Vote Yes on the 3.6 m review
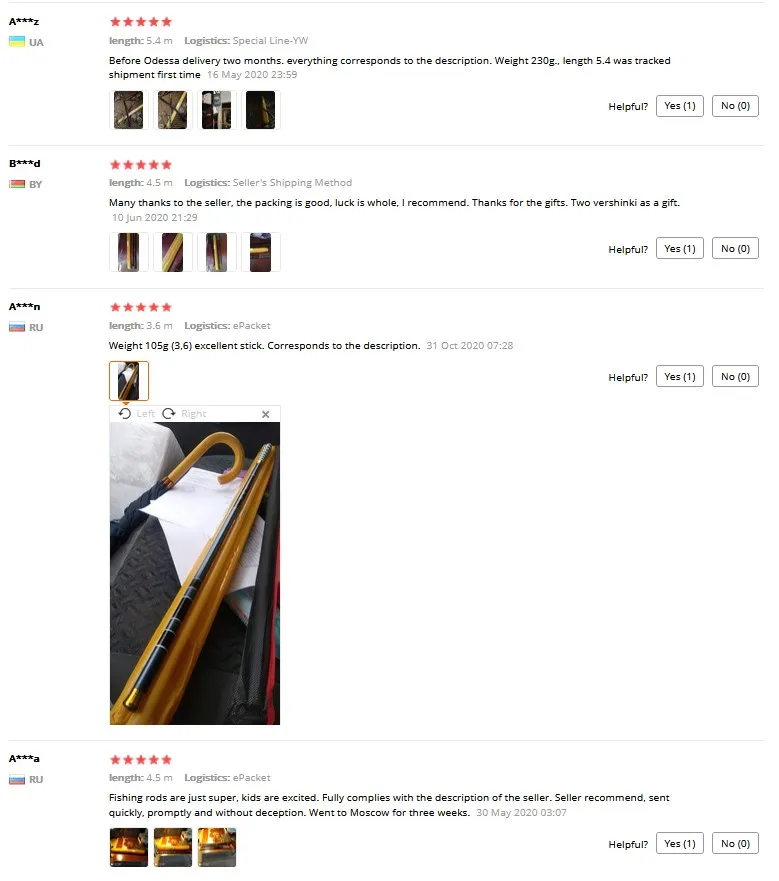This screenshot has width=779, height=881. pyautogui.click(x=680, y=376)
